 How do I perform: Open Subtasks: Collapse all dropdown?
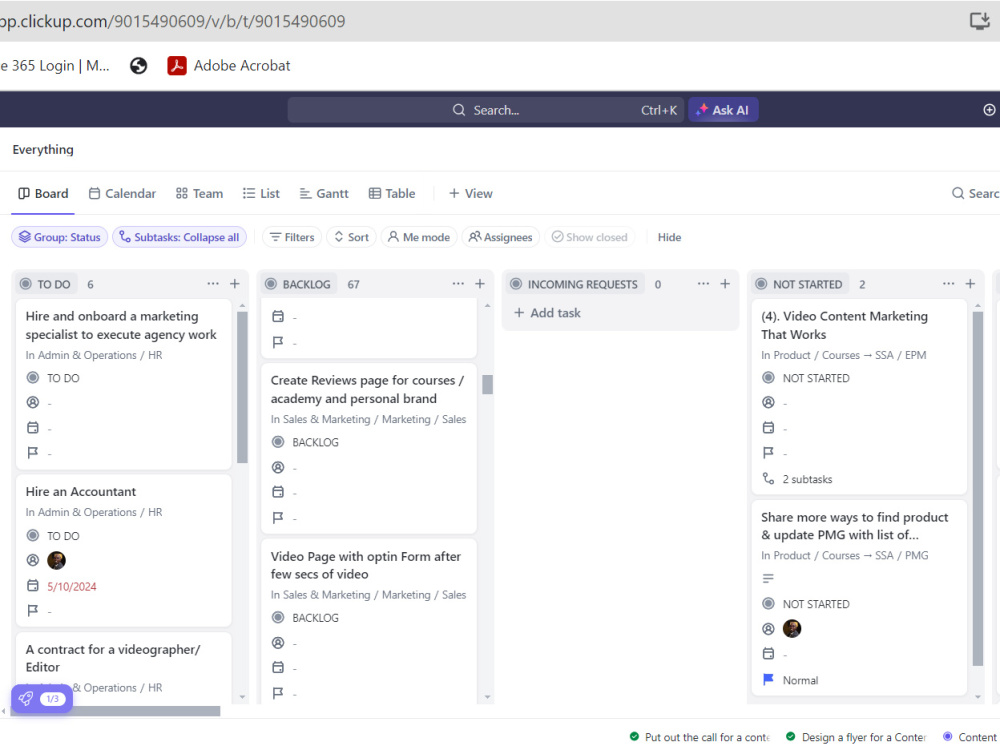point(179,237)
